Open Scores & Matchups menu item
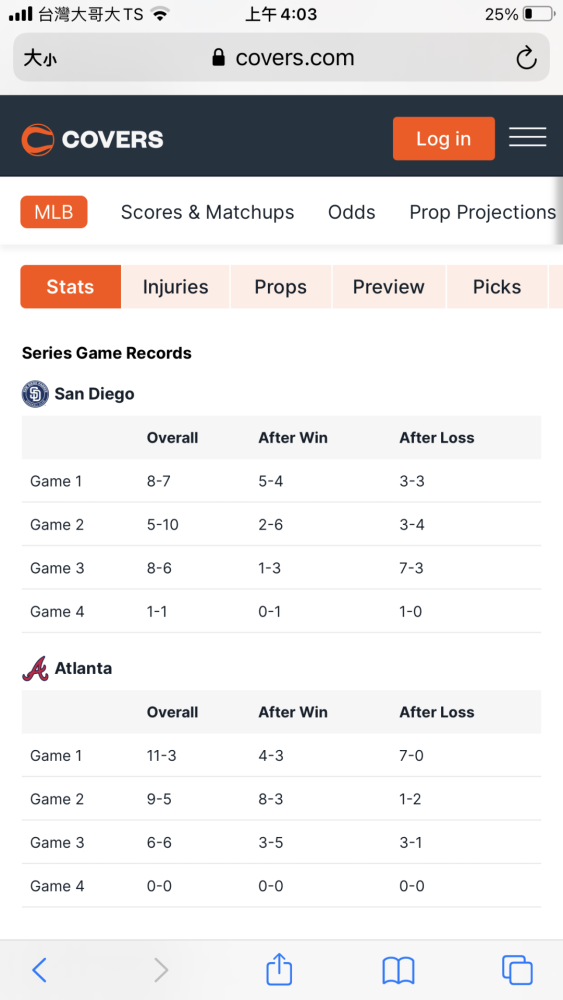This screenshot has width=563, height=1000. pos(207,212)
